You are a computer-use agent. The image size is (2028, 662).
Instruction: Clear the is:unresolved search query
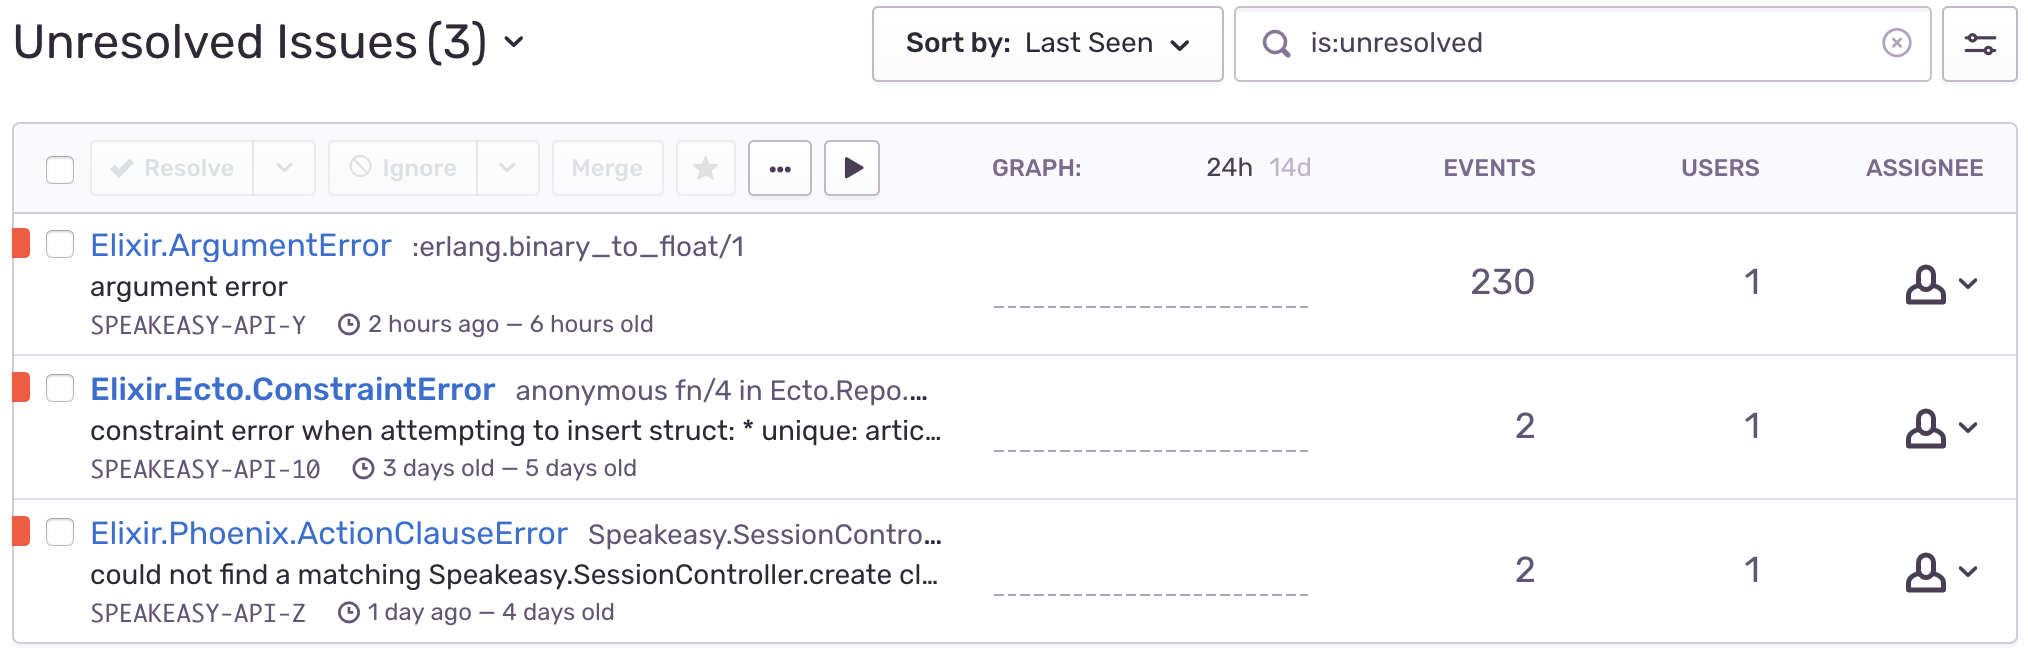pos(1896,43)
